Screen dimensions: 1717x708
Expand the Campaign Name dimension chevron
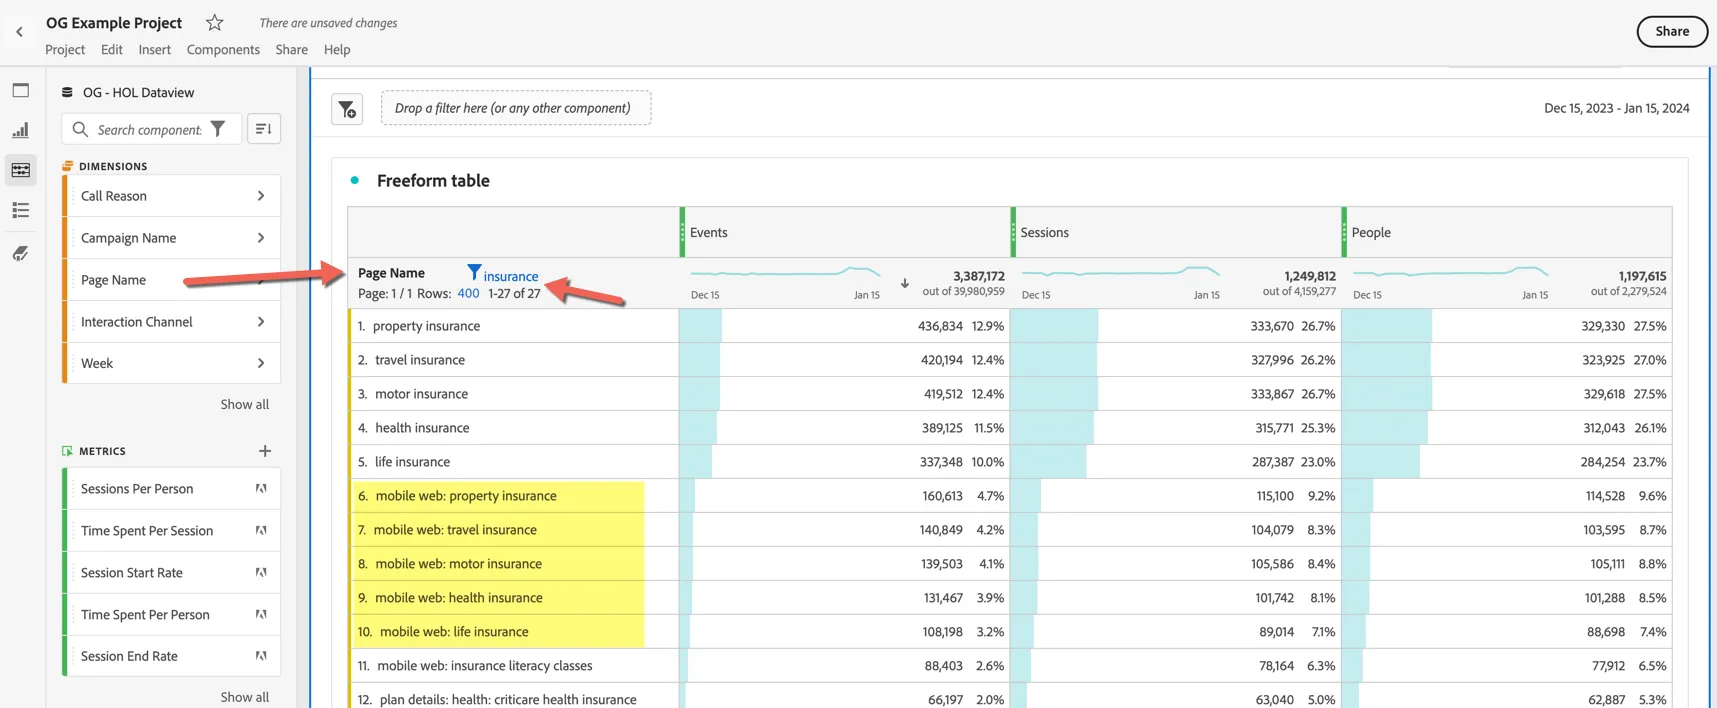pos(261,238)
